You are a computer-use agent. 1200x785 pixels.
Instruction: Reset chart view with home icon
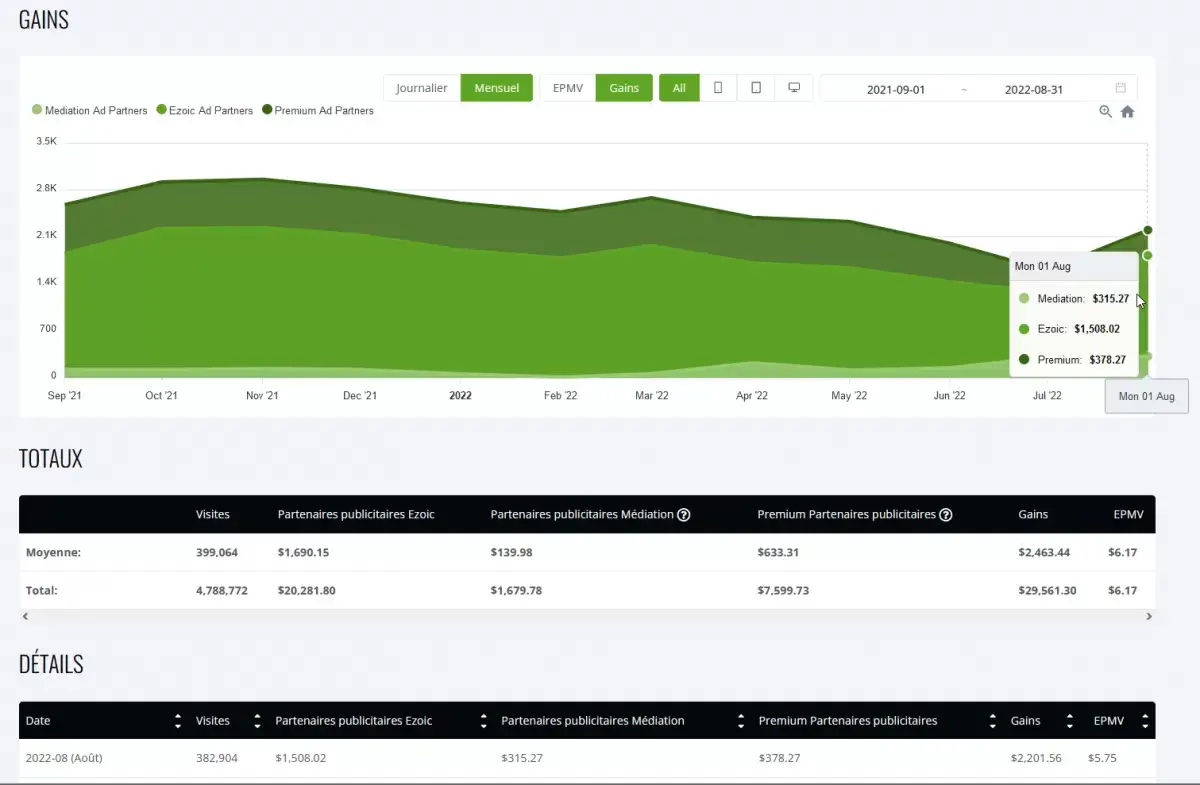1127,112
